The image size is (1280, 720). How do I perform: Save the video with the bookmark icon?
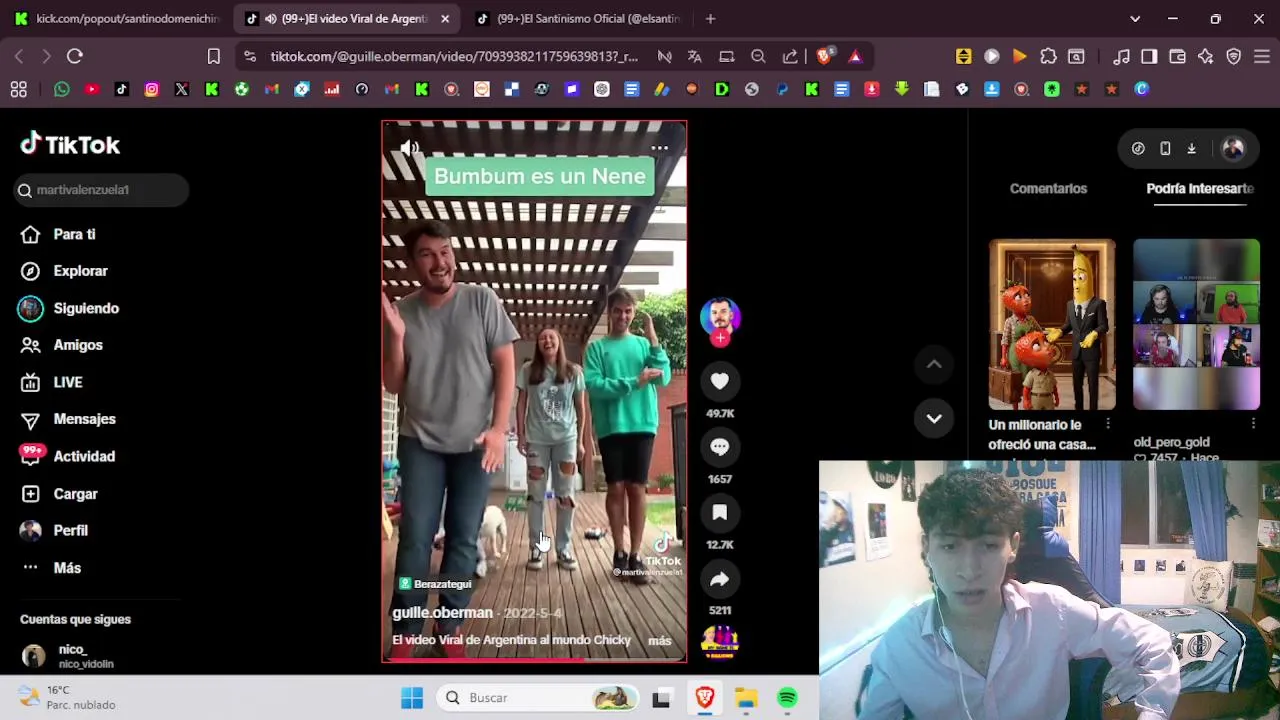(x=720, y=513)
